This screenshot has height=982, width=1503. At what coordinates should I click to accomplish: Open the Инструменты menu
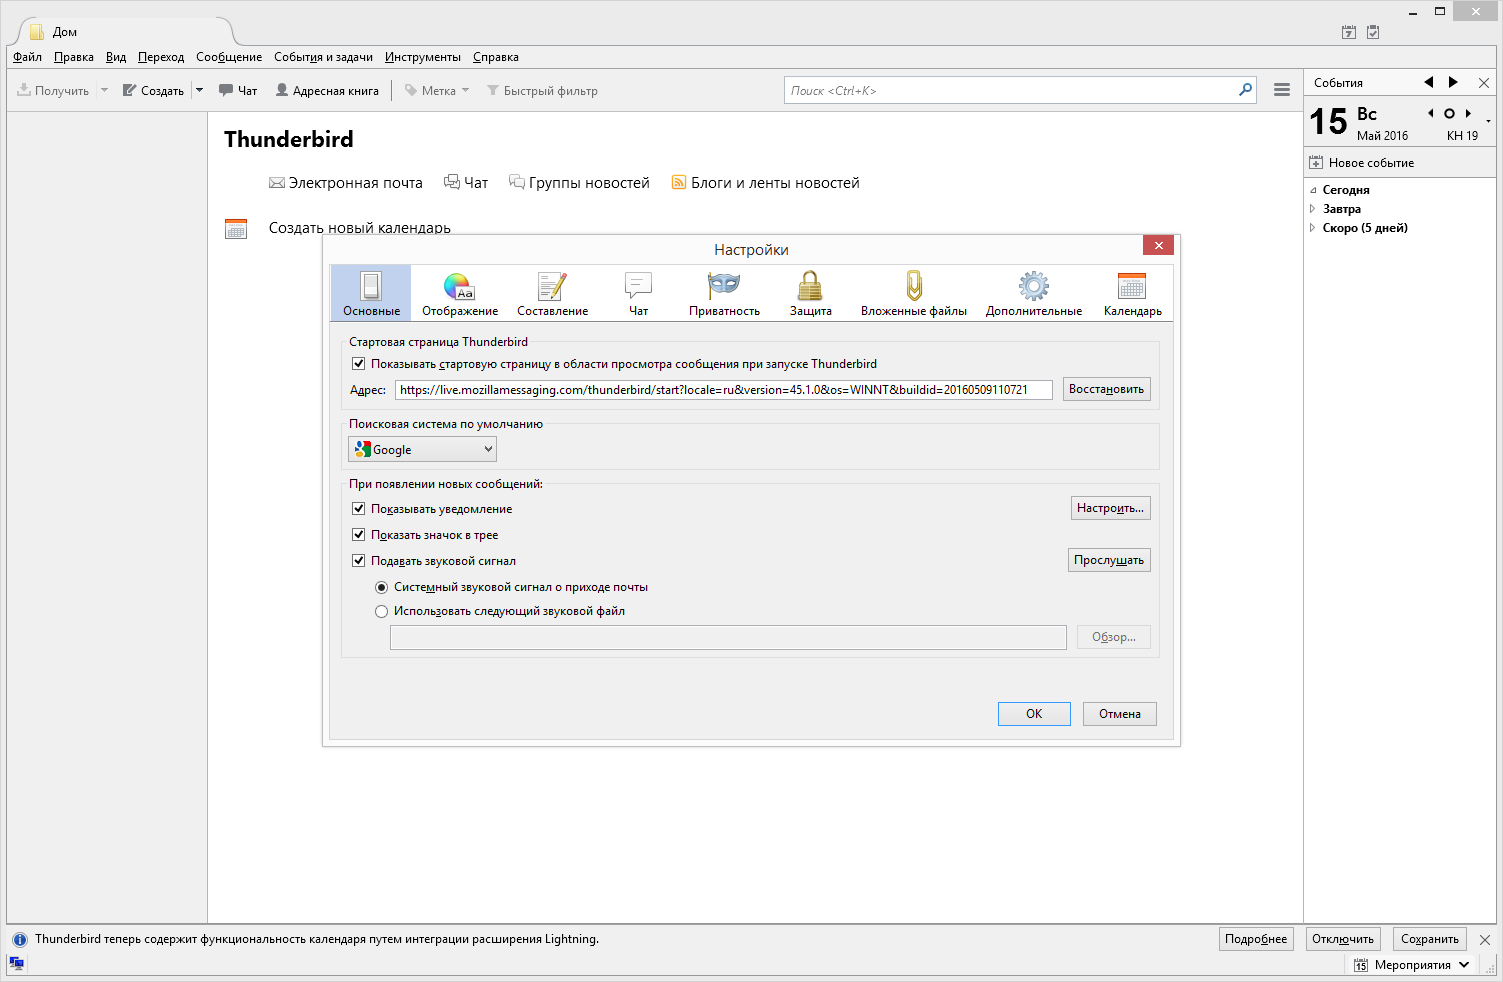pos(423,57)
